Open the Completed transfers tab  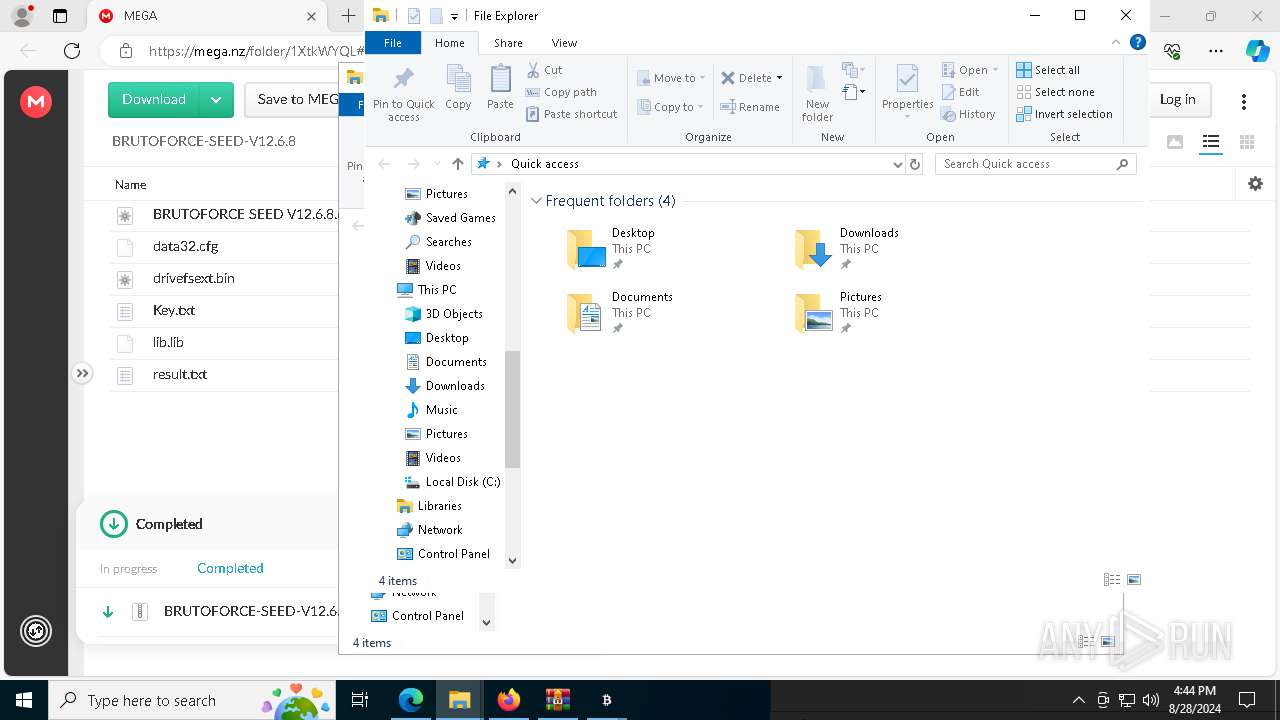tap(230, 568)
